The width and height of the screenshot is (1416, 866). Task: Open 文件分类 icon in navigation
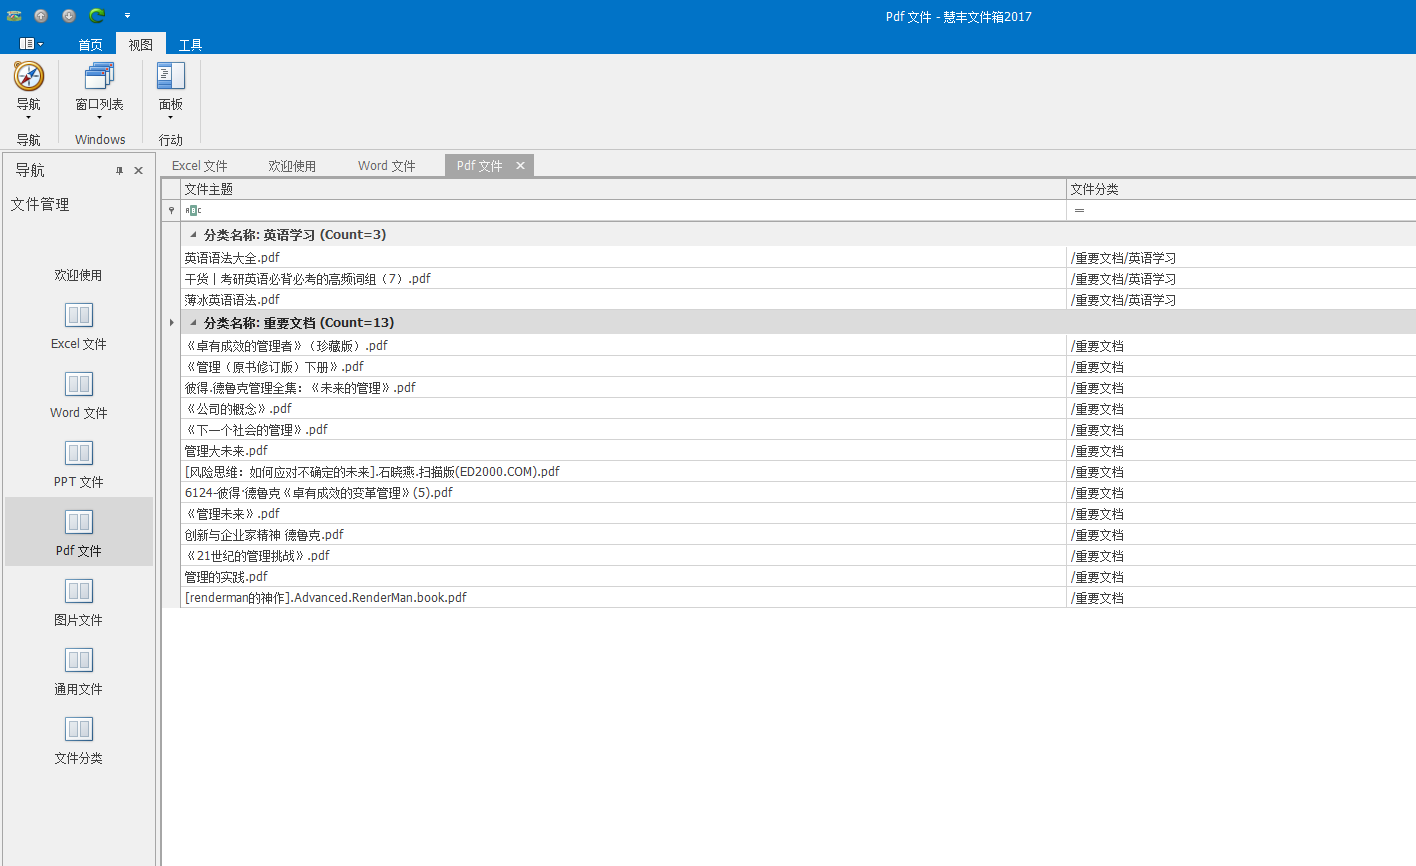pyautogui.click(x=79, y=729)
